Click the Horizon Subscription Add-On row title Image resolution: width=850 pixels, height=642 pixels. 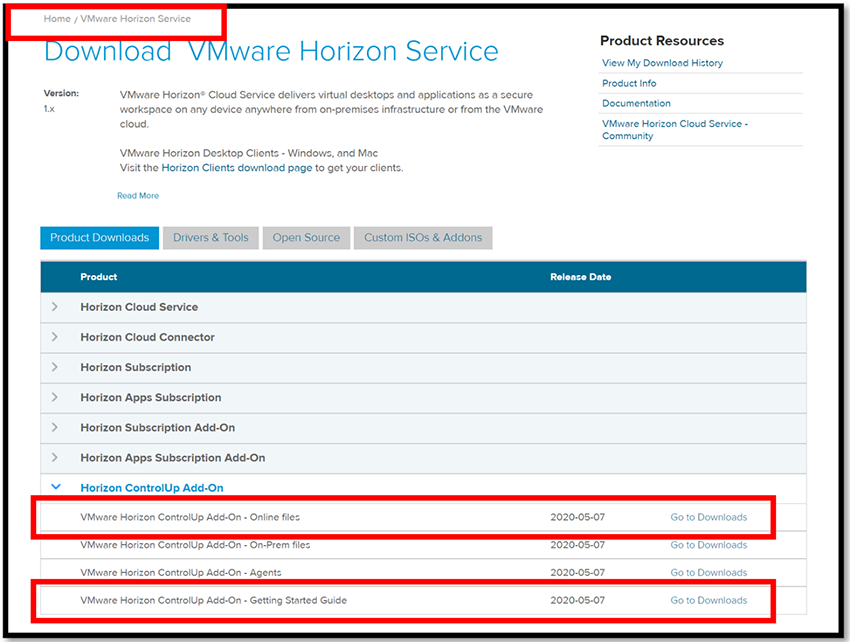(x=158, y=428)
